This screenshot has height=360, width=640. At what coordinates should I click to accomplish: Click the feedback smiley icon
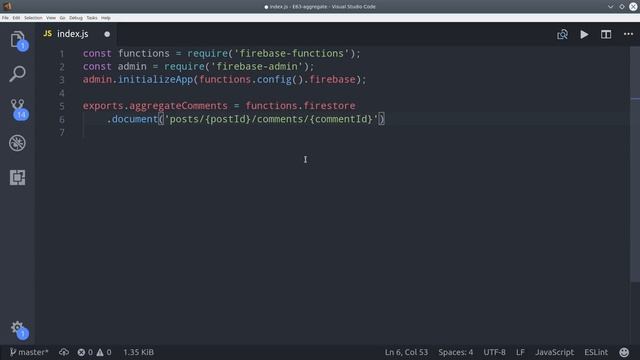click(x=624, y=352)
